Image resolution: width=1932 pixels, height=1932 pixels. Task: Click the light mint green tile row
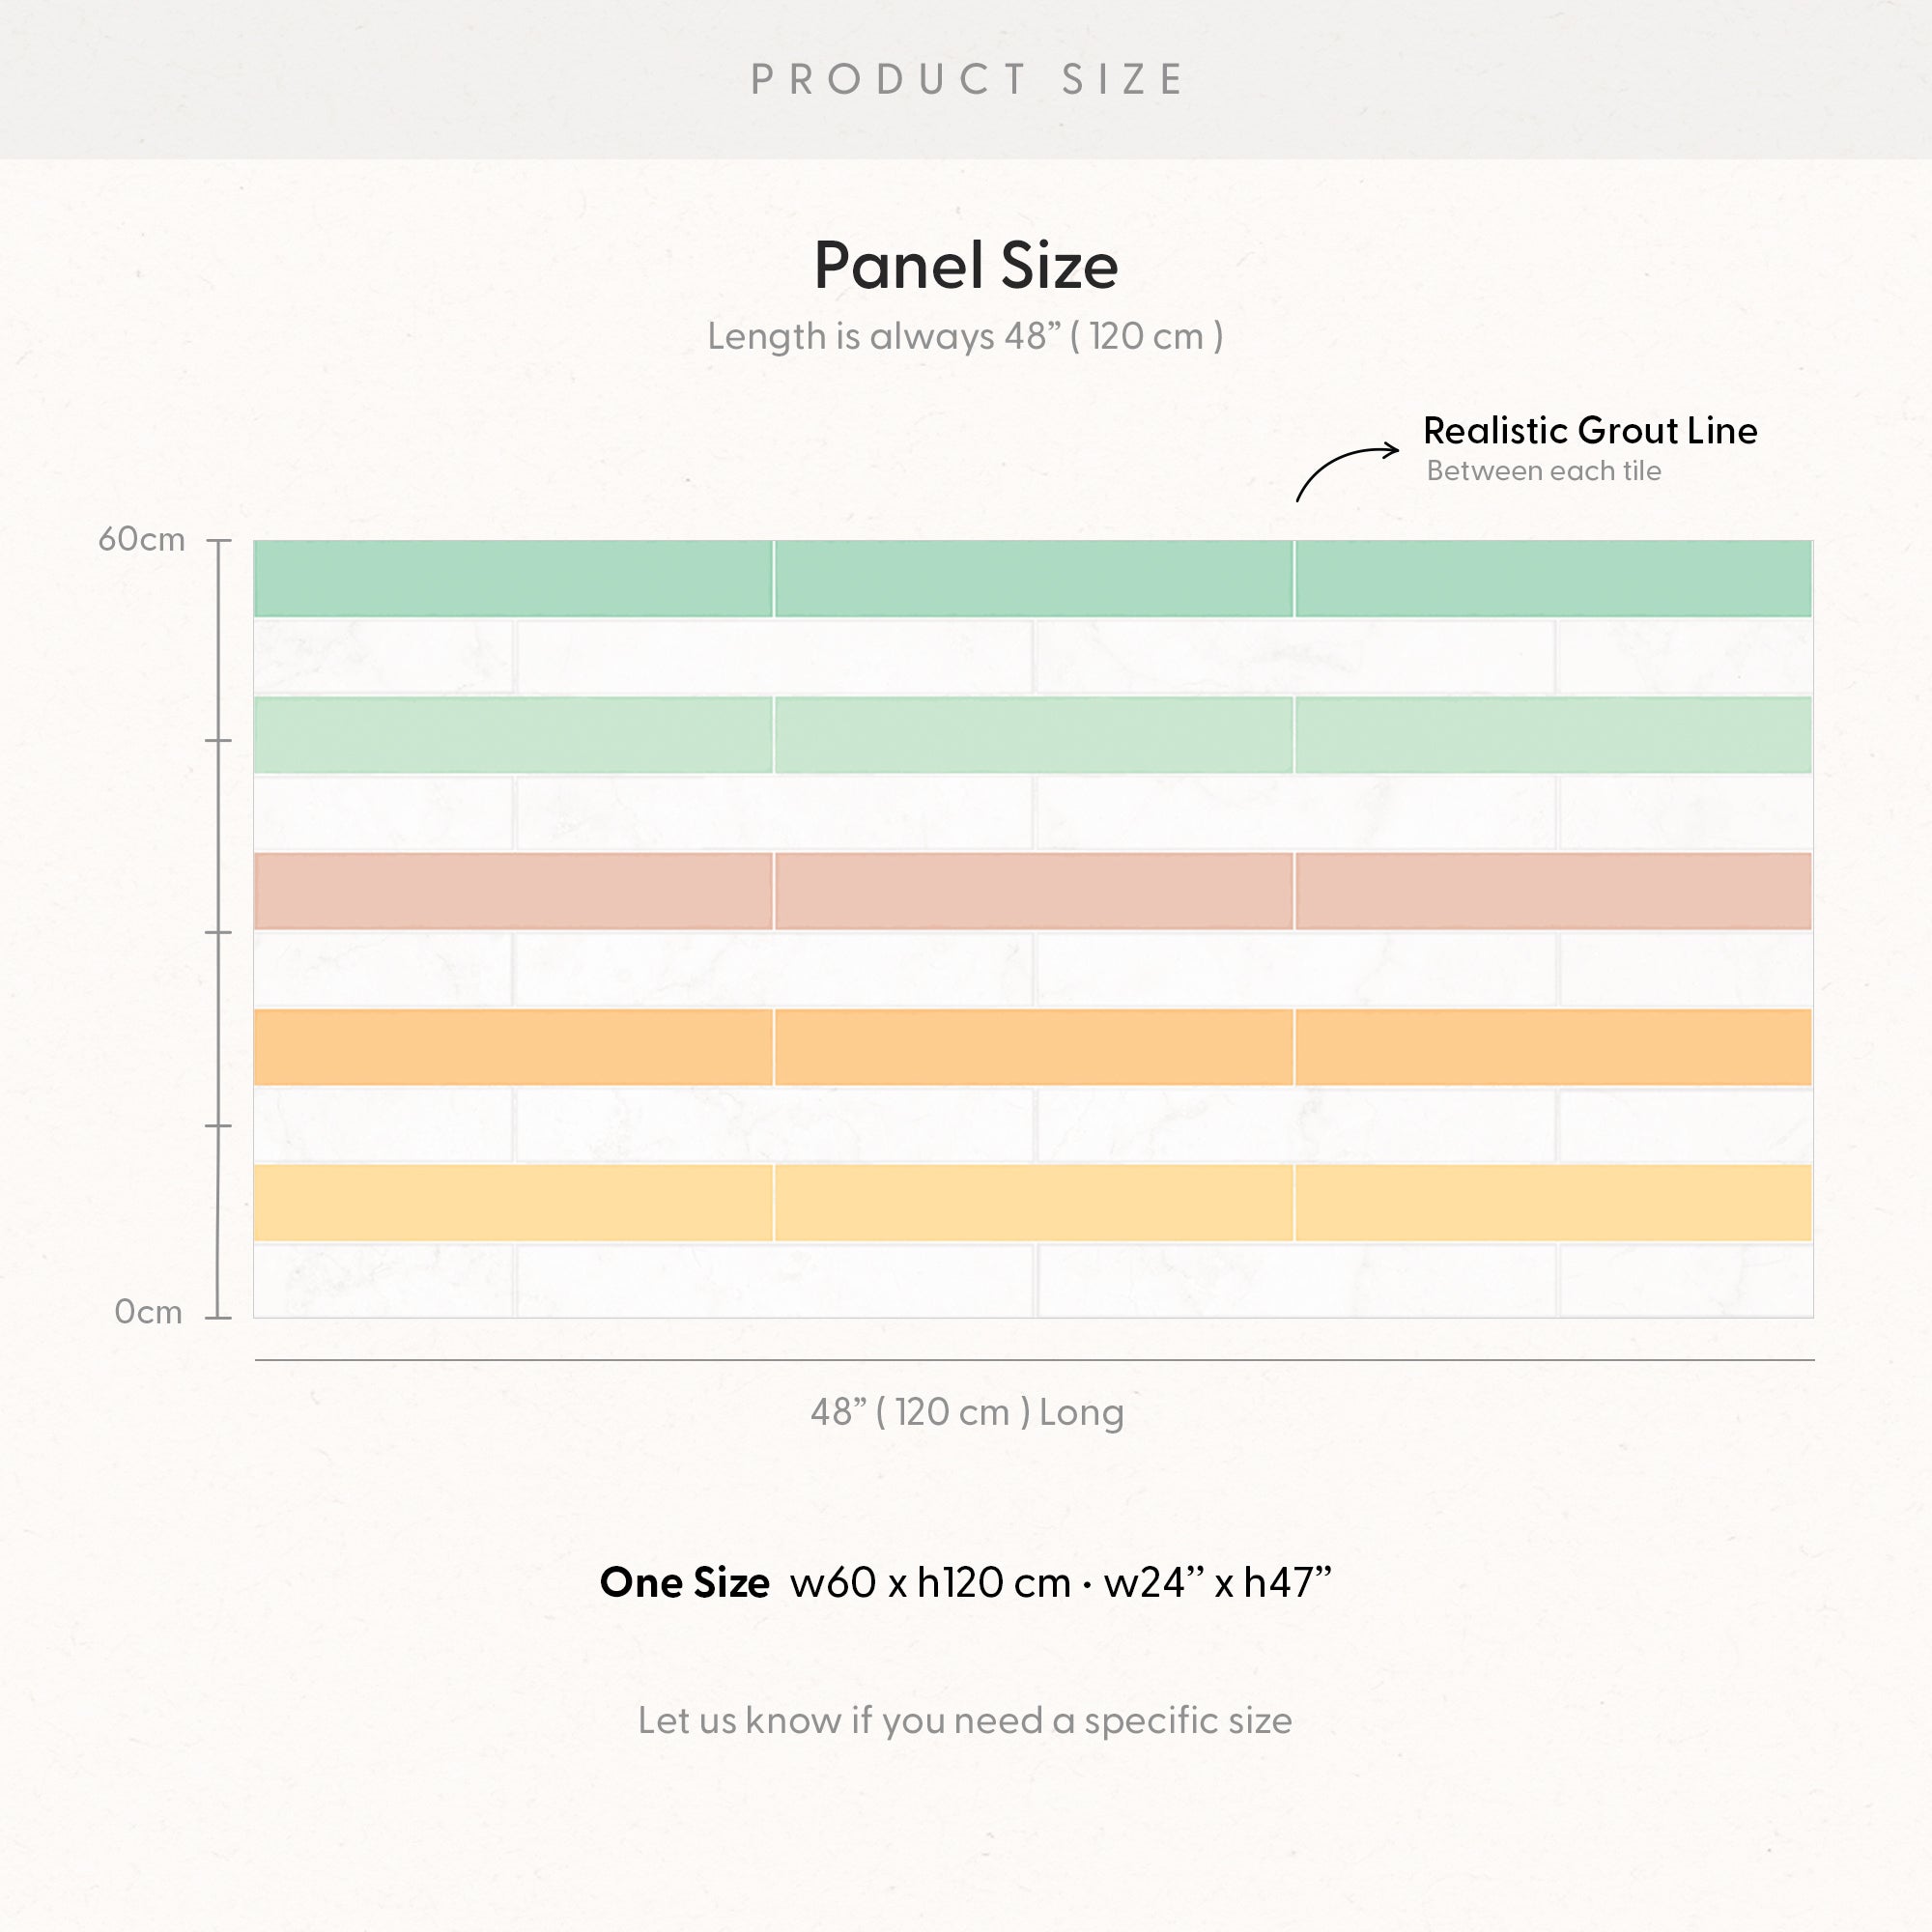[1032, 735]
